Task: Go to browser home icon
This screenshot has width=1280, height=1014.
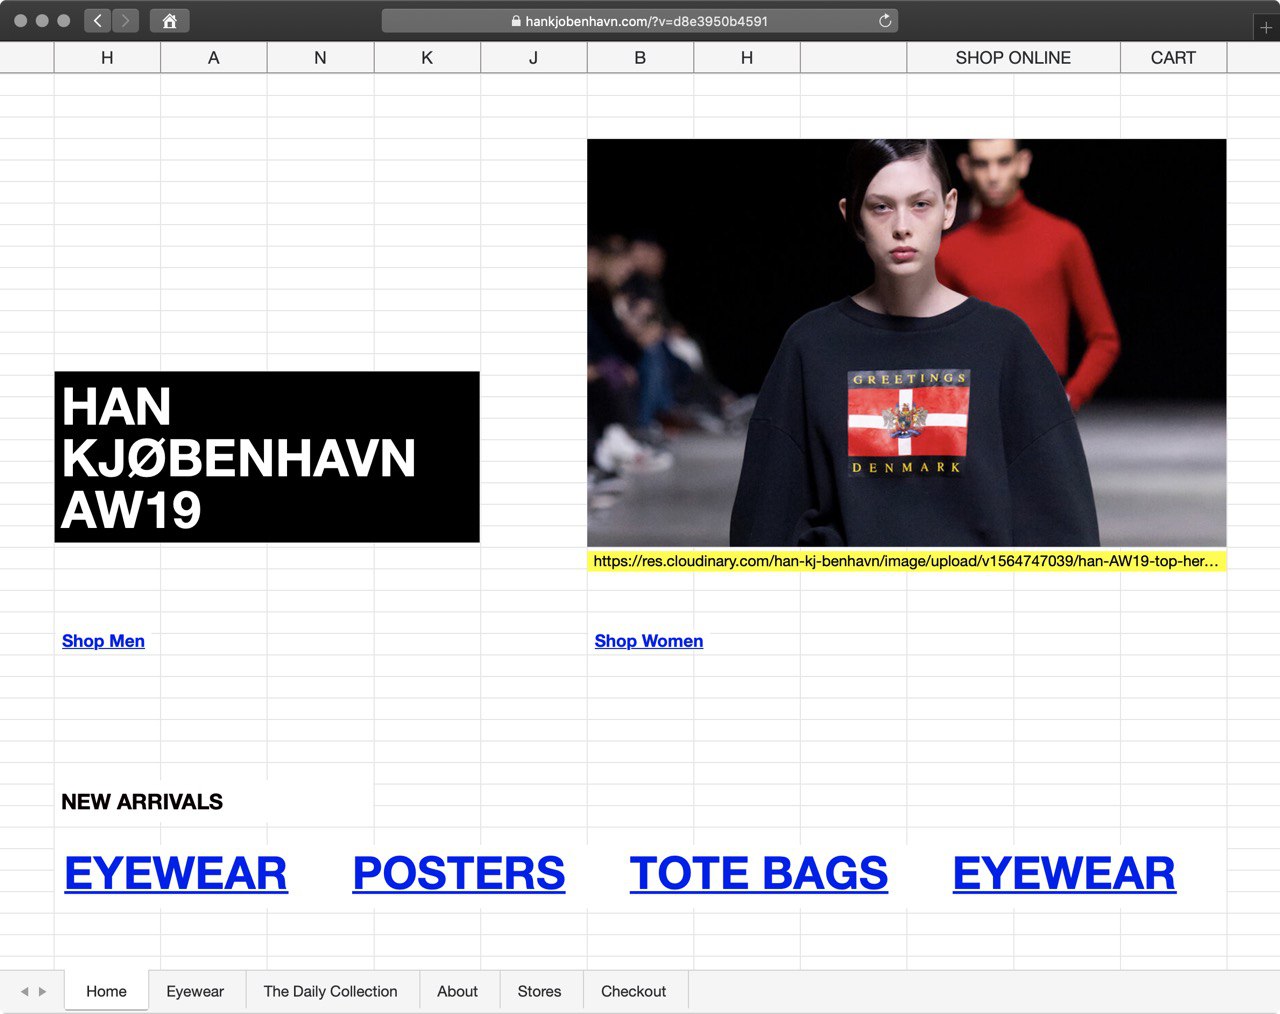Action: (170, 20)
